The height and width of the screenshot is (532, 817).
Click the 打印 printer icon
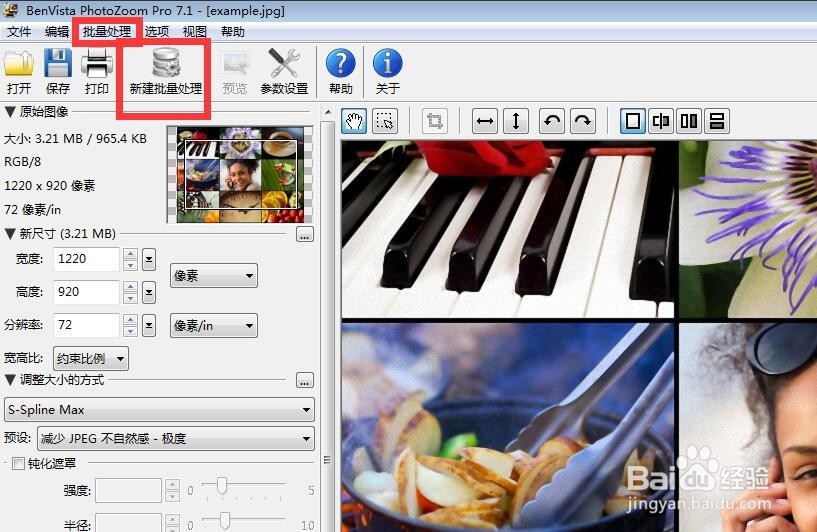tap(97, 71)
